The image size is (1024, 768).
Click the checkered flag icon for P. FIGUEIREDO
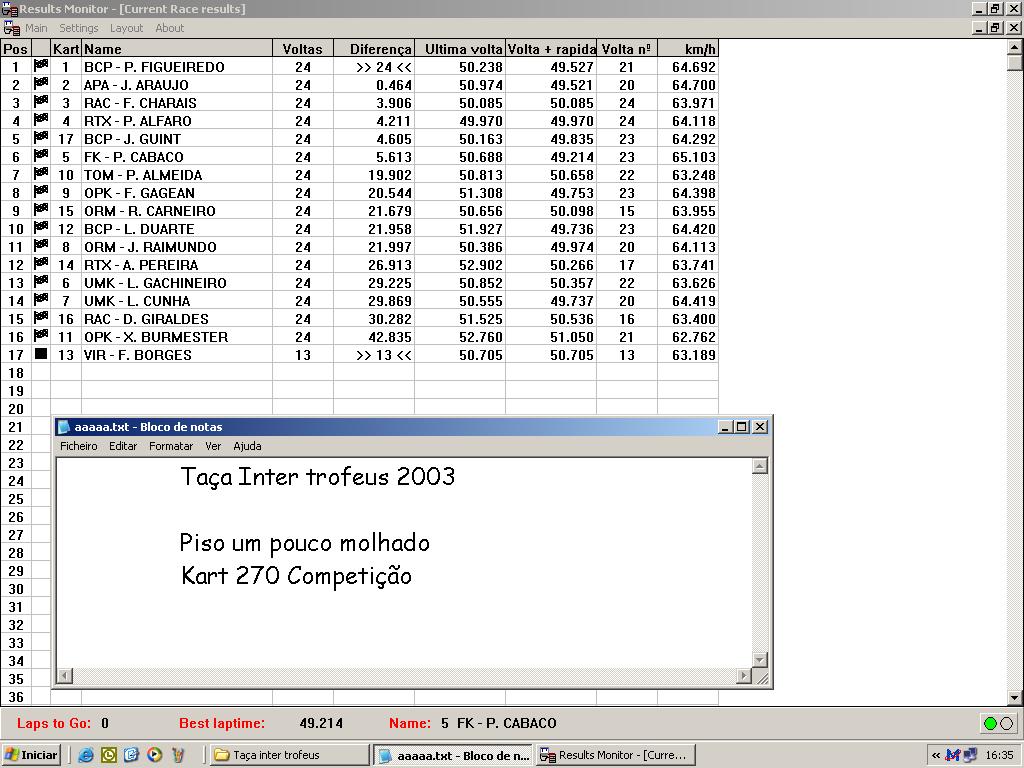(41, 67)
